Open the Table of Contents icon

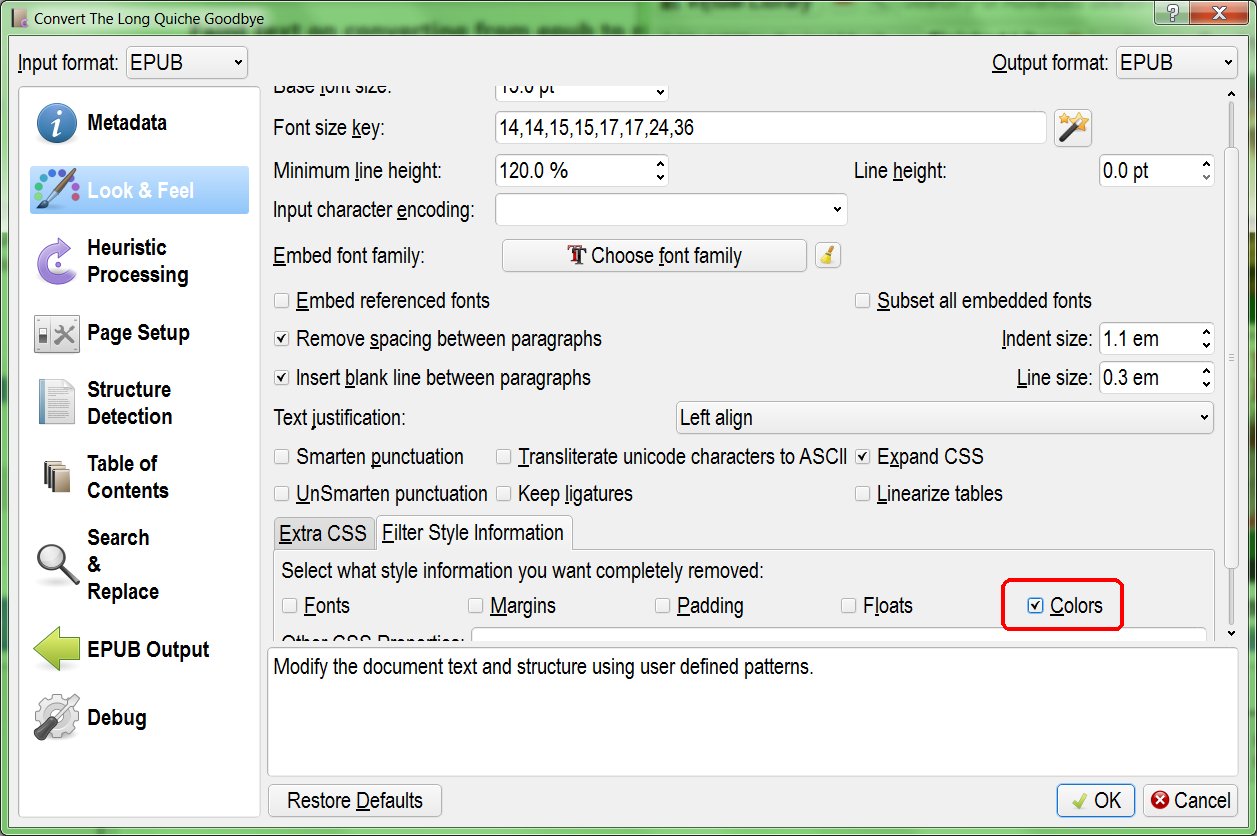[x=57, y=477]
